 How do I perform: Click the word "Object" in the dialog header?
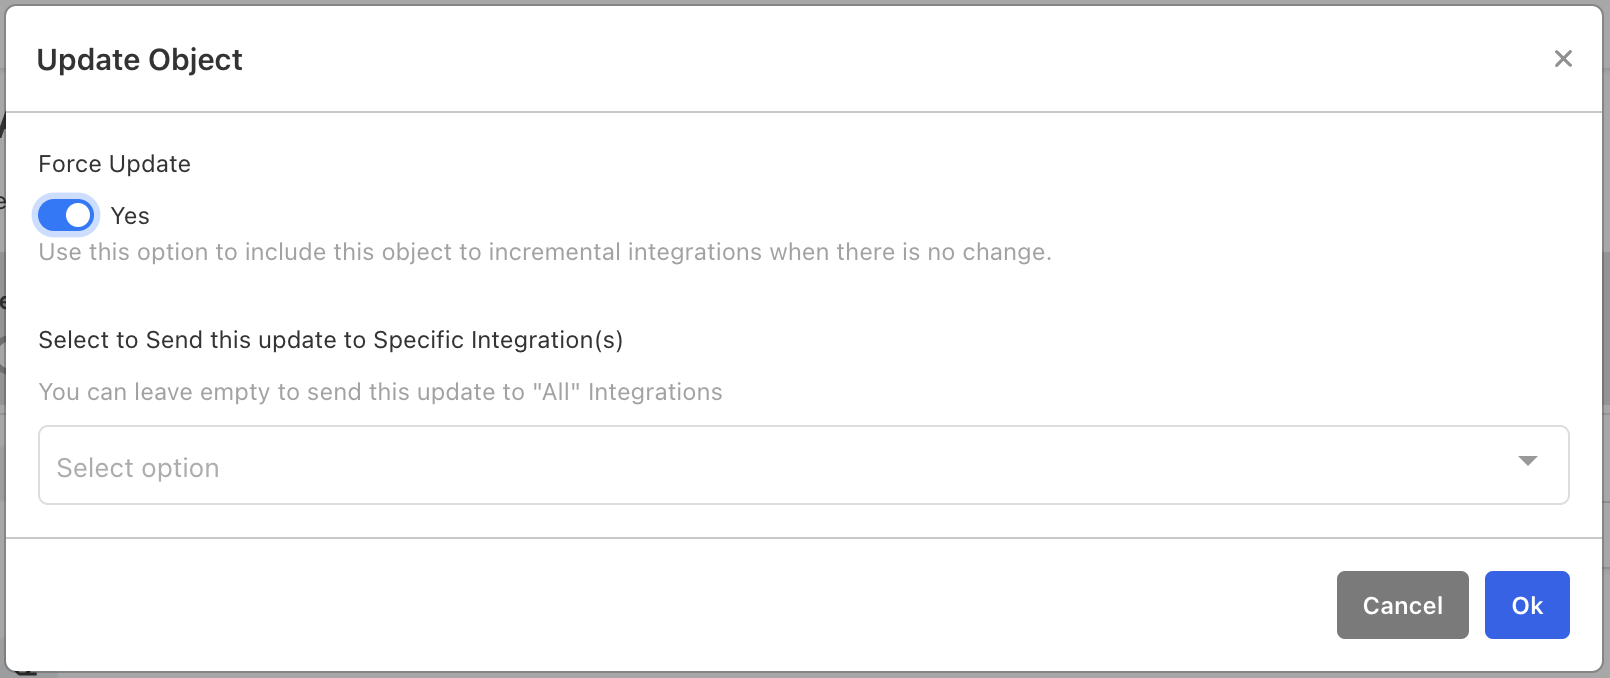coord(196,60)
